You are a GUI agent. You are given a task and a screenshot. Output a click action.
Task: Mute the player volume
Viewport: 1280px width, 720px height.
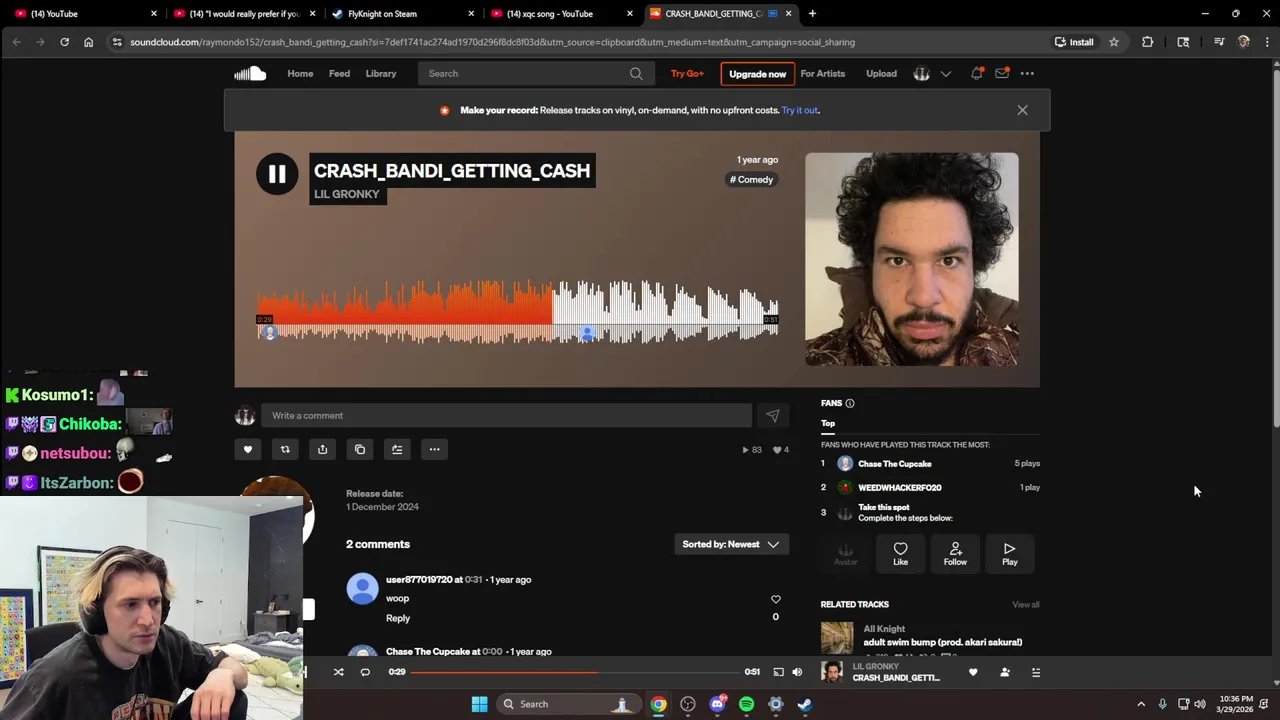(797, 672)
